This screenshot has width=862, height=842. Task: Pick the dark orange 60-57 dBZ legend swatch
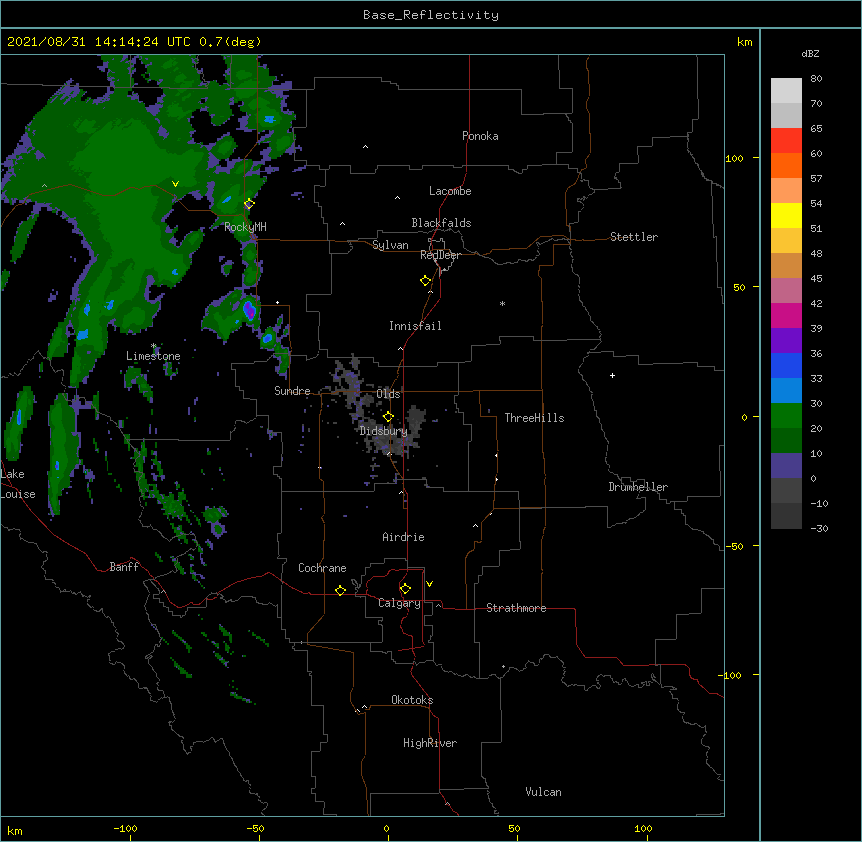786,165
